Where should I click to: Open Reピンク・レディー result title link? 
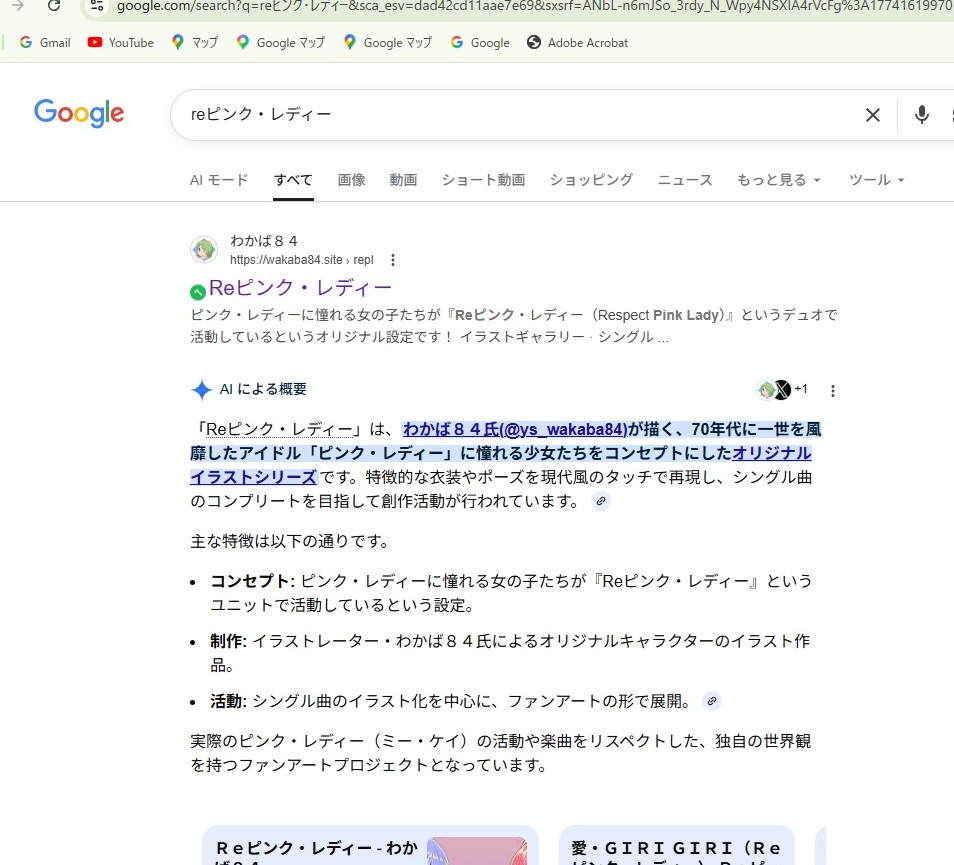point(300,288)
